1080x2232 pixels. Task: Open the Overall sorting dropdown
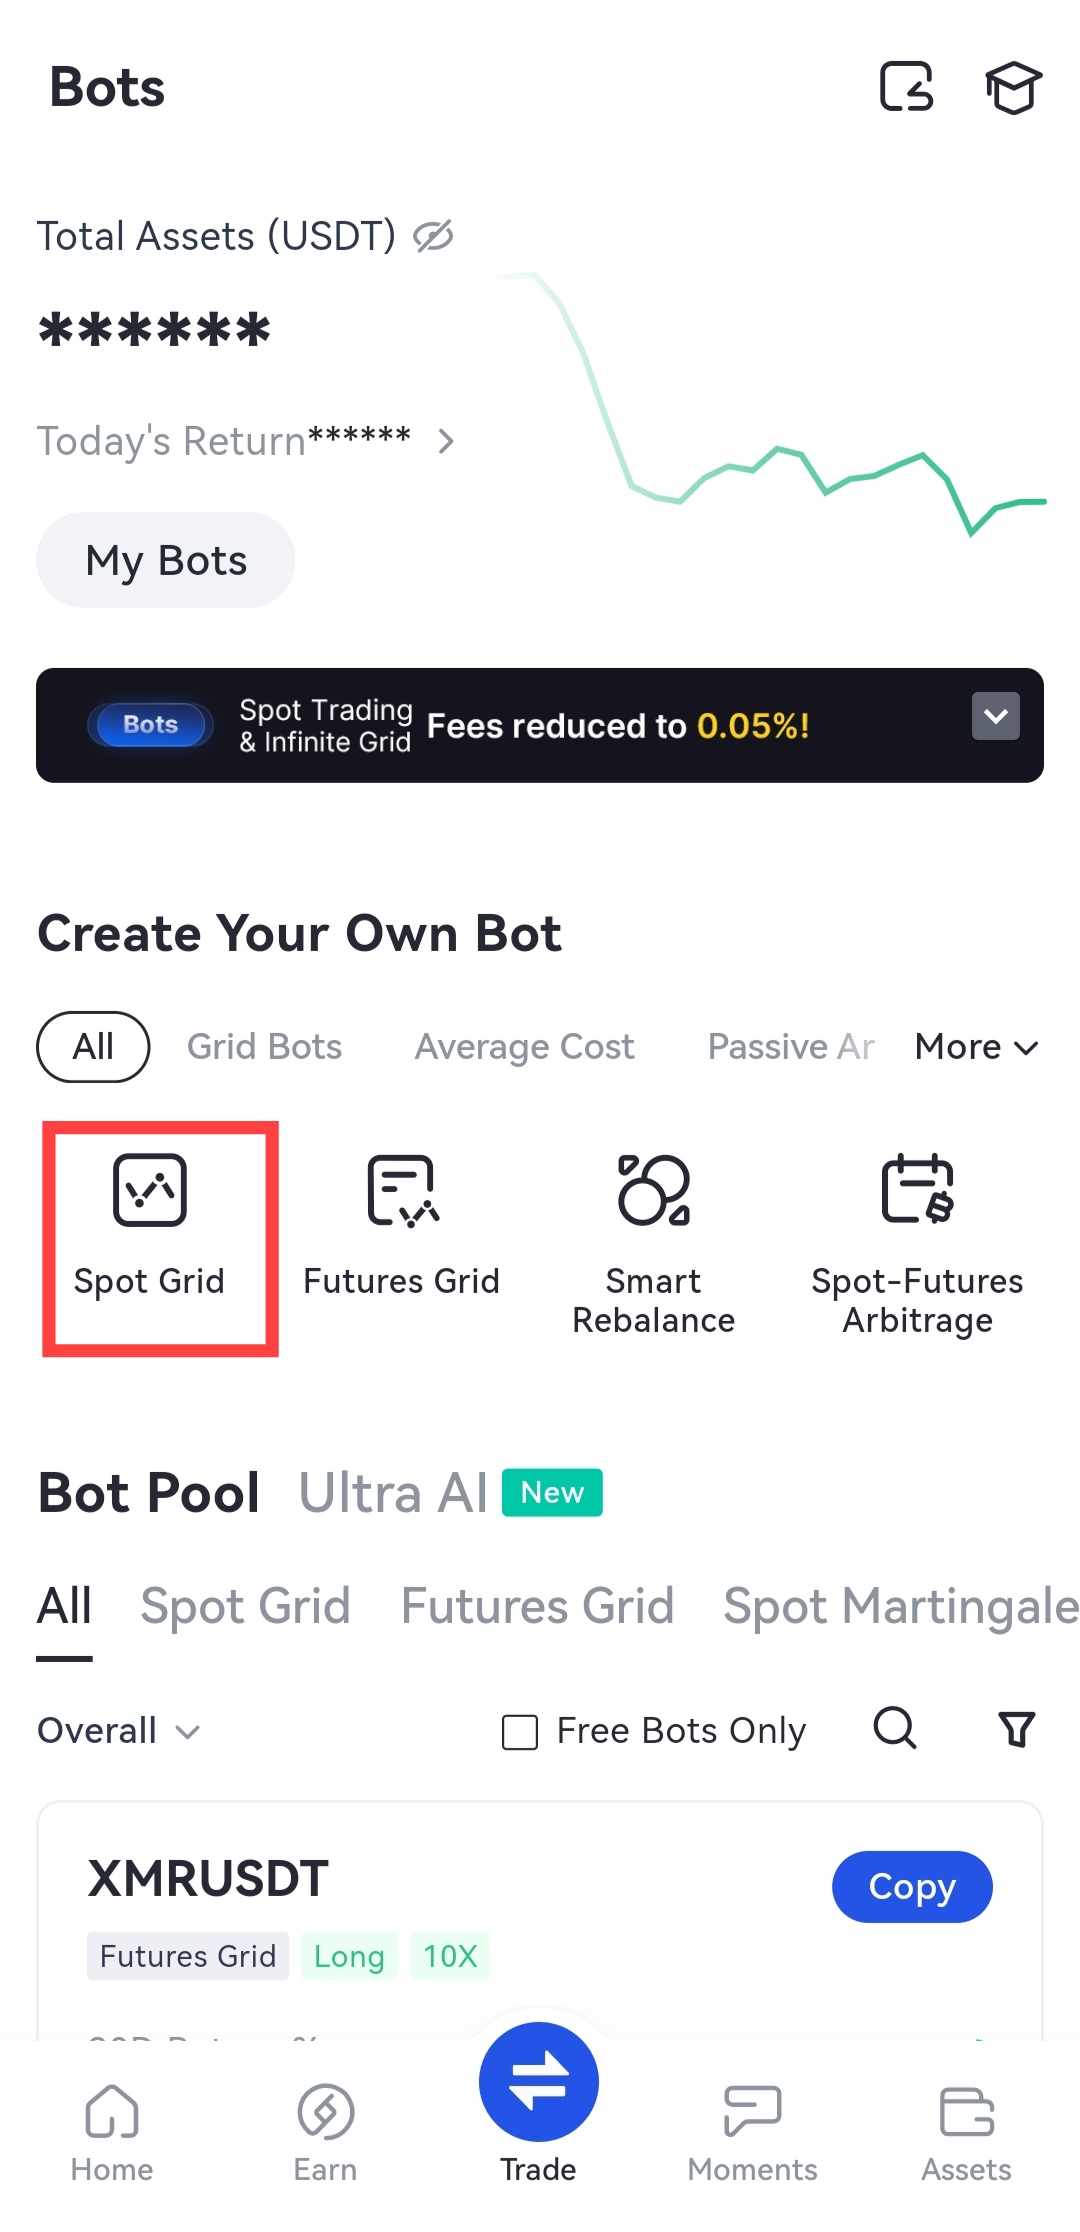(119, 1731)
